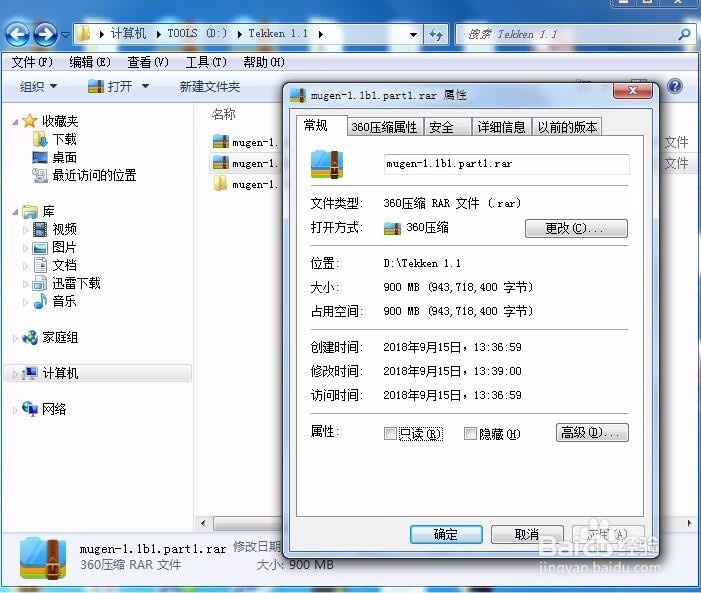Go back with Explorer back arrow
The height and width of the screenshot is (593, 701).
pyautogui.click(x=17, y=34)
